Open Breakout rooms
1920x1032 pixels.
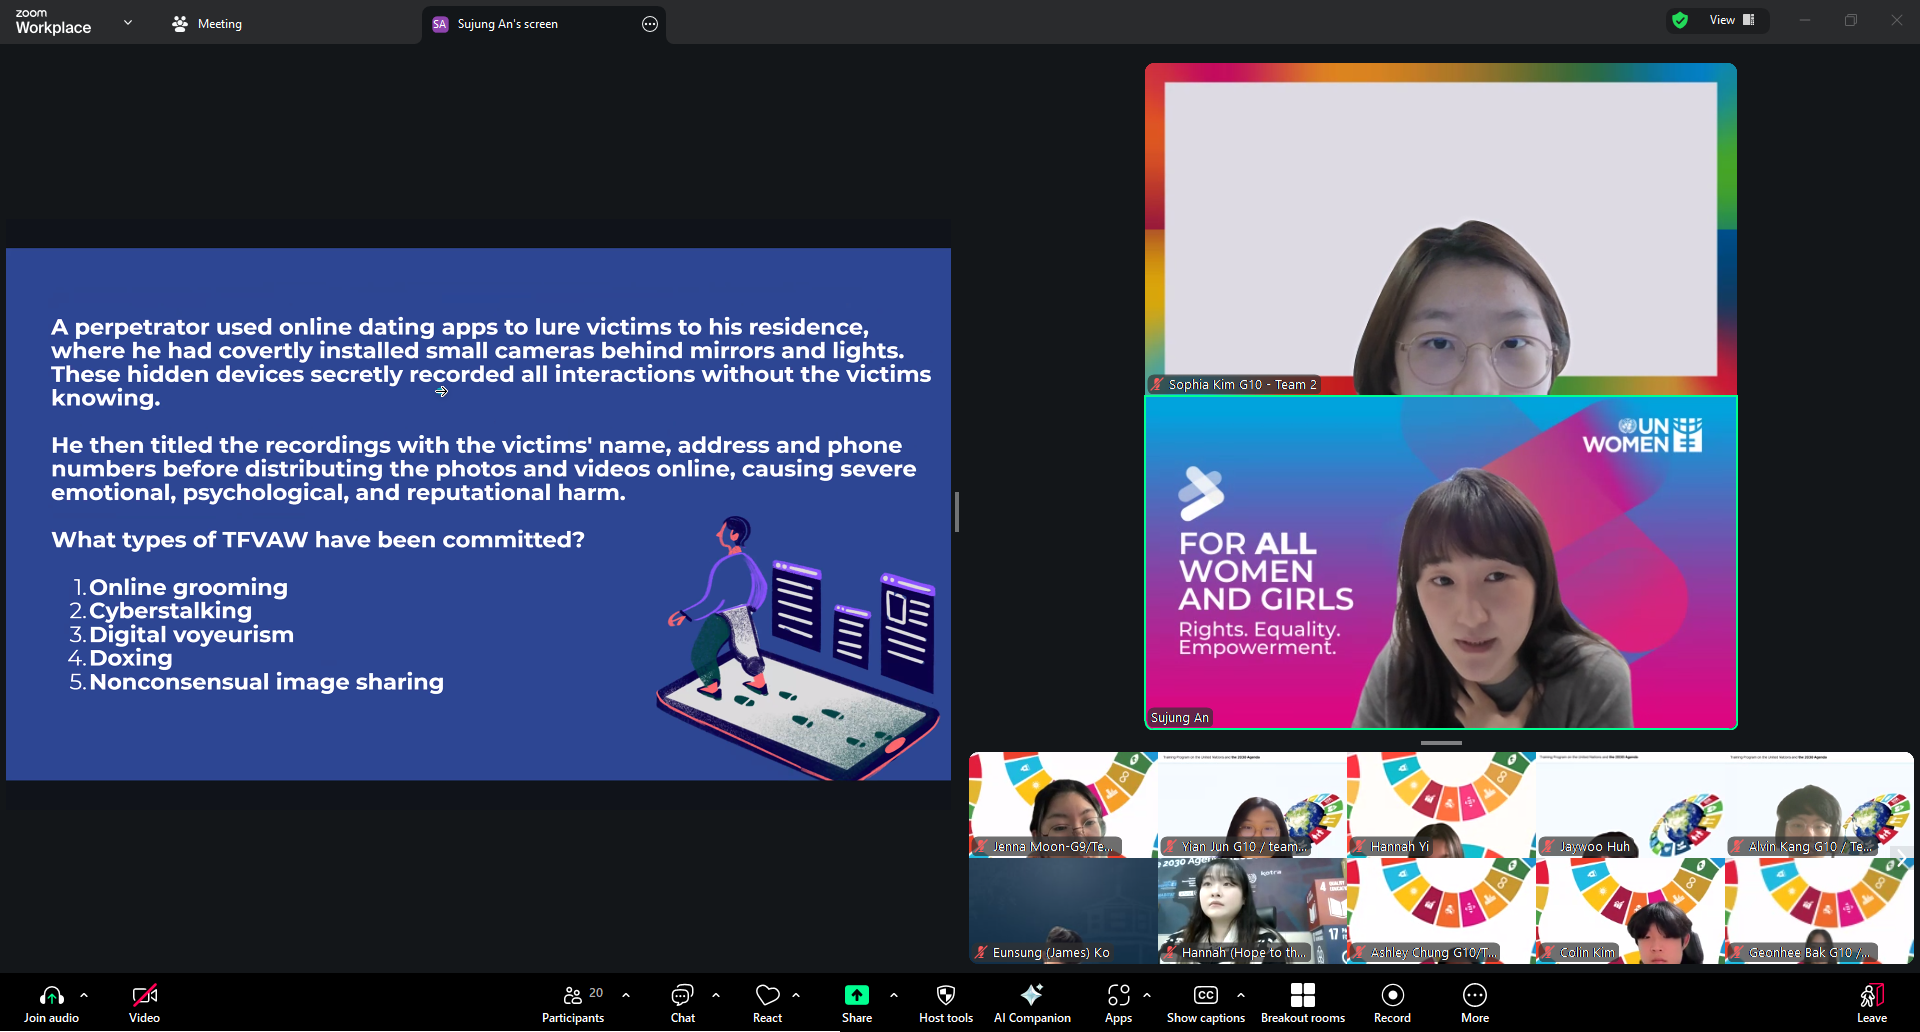[1303, 1003]
